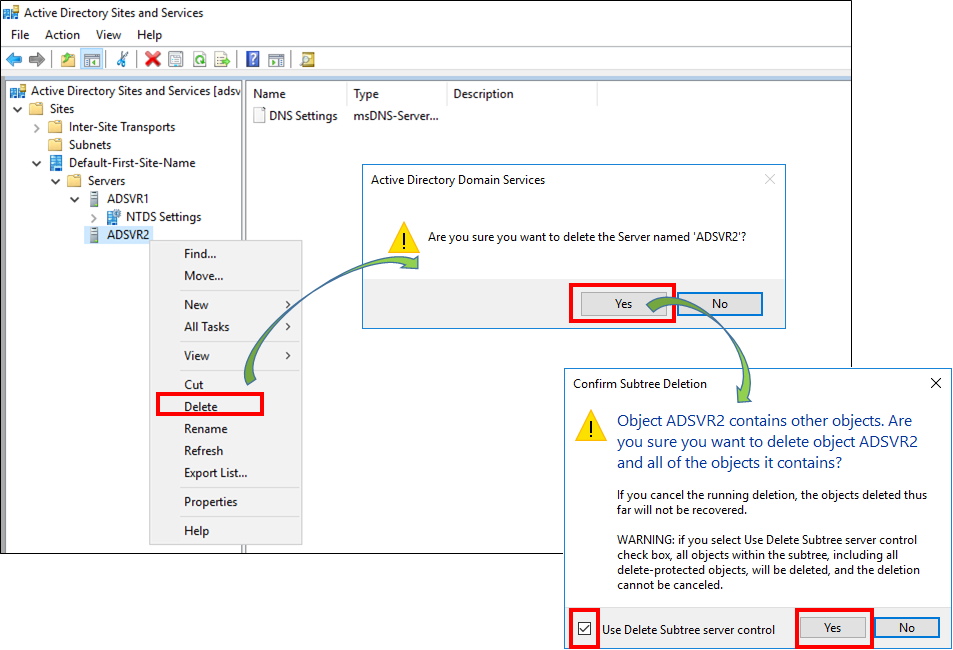Collapse the Servers tree node
The height and width of the screenshot is (650, 953).
55,182
